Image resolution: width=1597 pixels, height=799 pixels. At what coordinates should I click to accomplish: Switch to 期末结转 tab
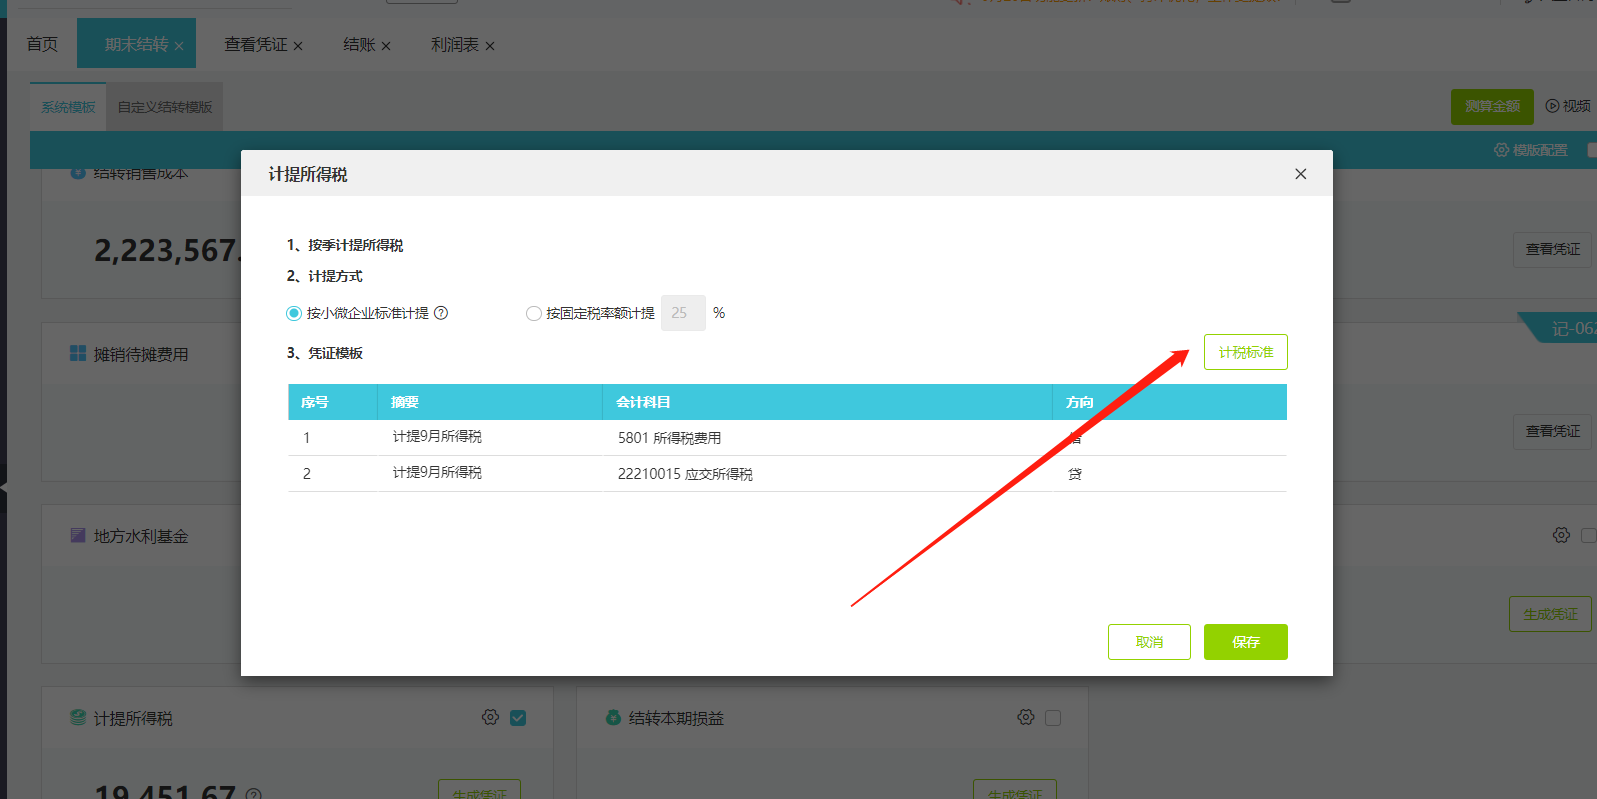[136, 44]
